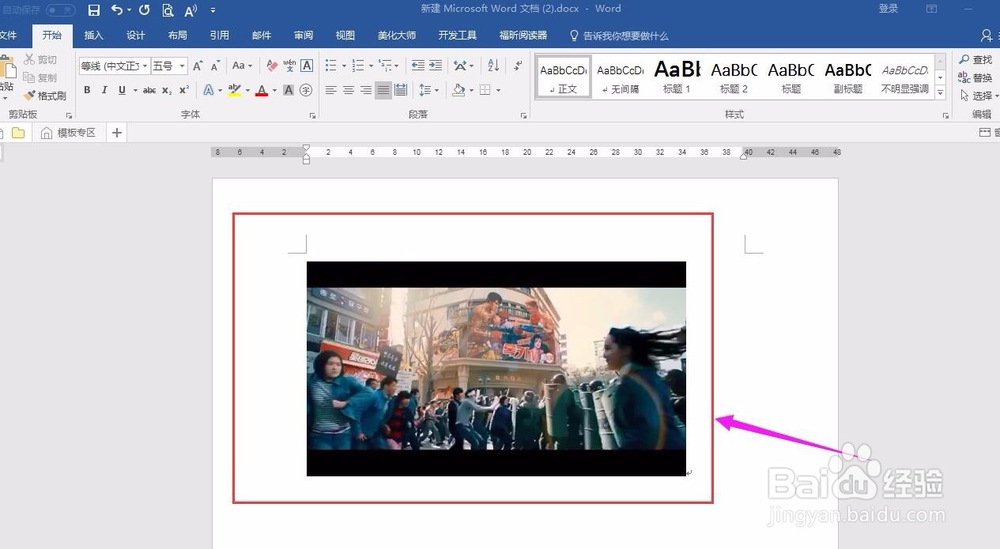This screenshot has width=1000, height=549.
Task: Click the Cut button
Action: tap(40, 59)
